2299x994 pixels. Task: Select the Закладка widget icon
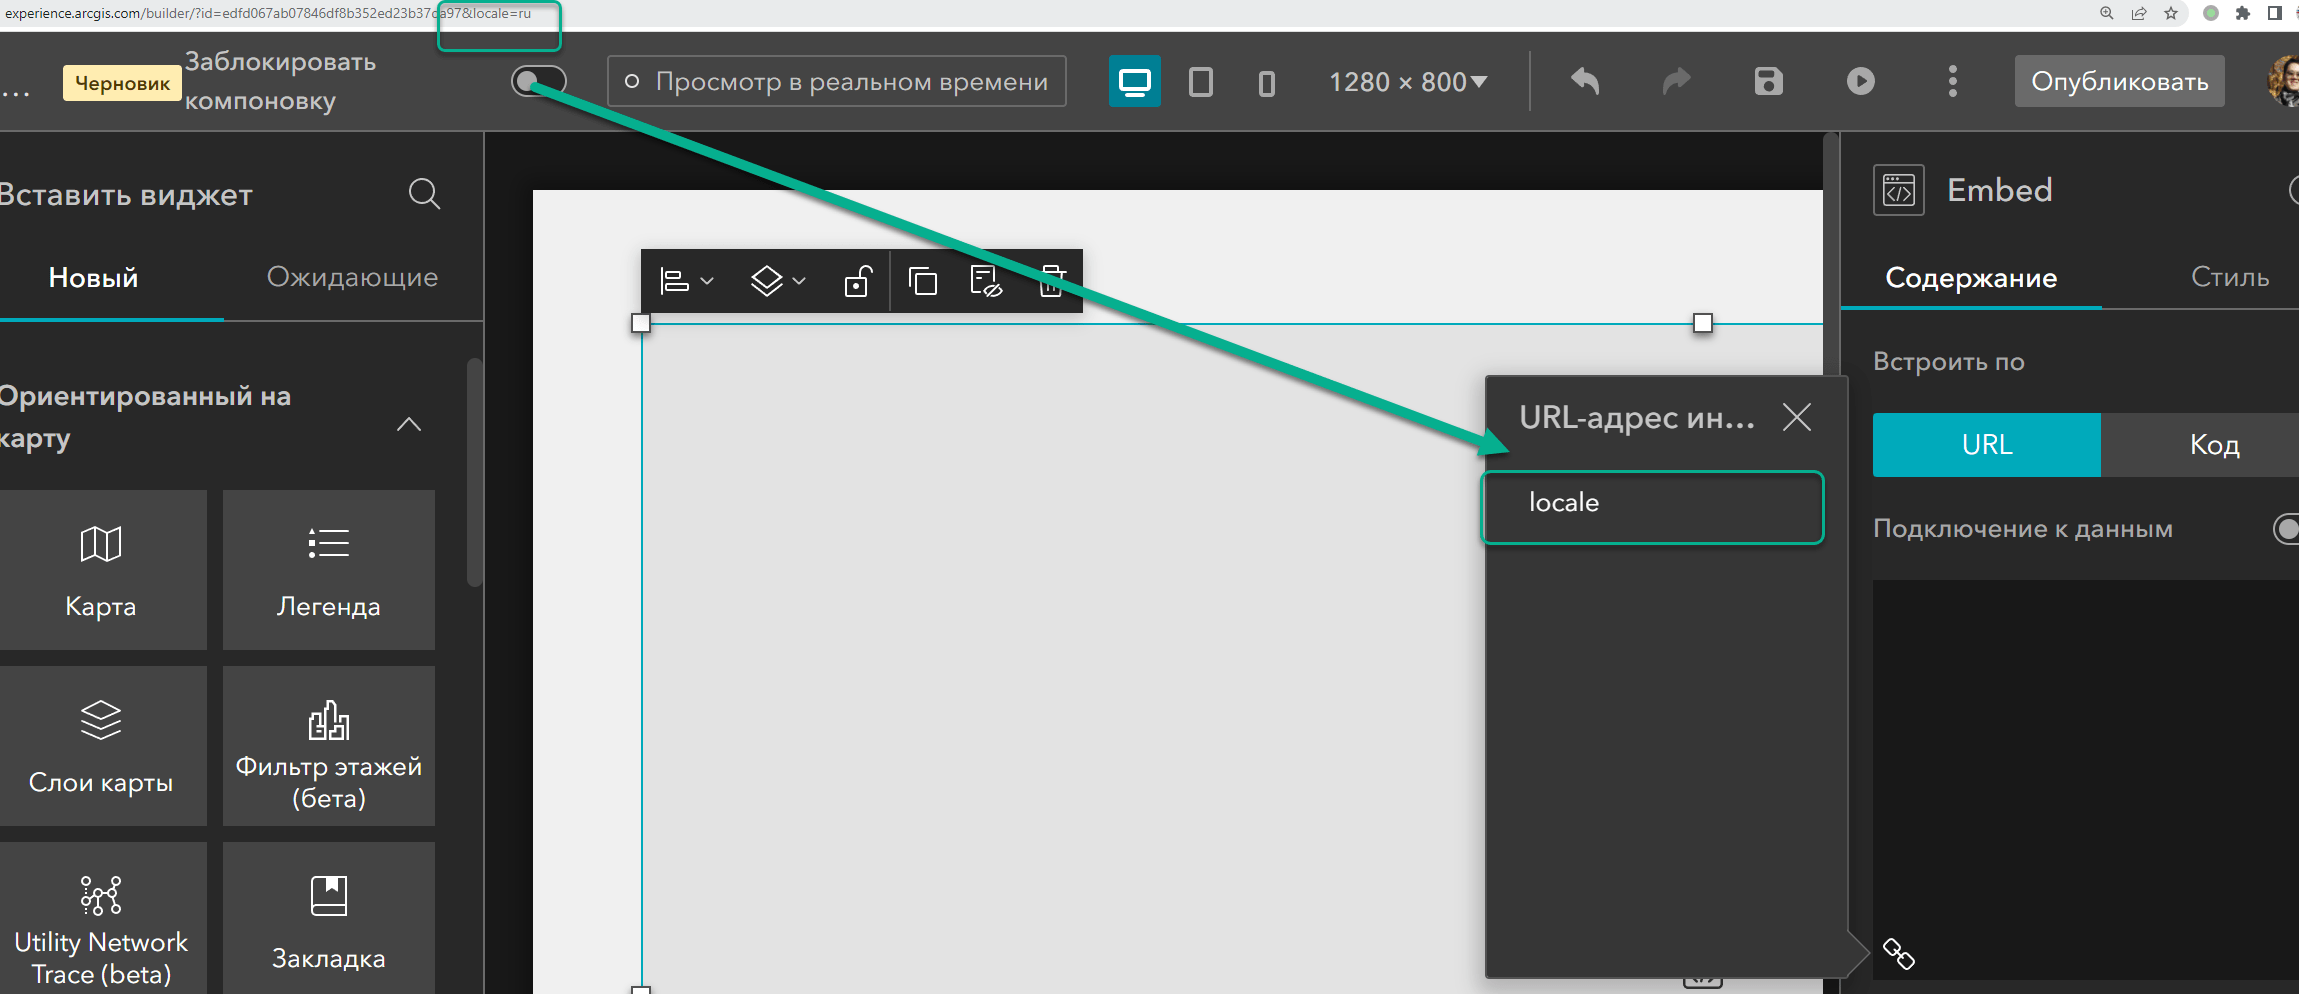pyautogui.click(x=328, y=895)
